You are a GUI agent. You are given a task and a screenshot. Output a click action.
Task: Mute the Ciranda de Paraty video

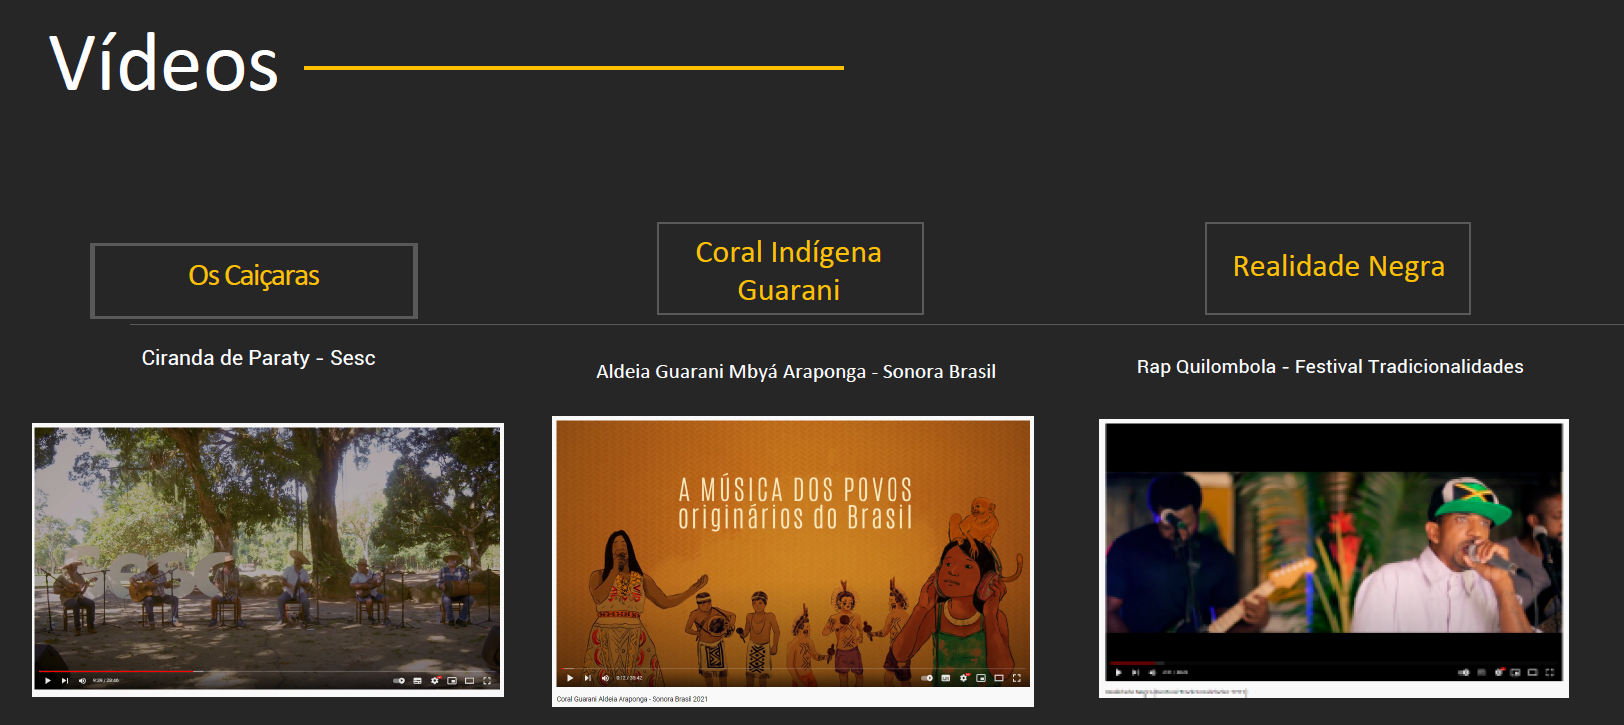tap(82, 680)
